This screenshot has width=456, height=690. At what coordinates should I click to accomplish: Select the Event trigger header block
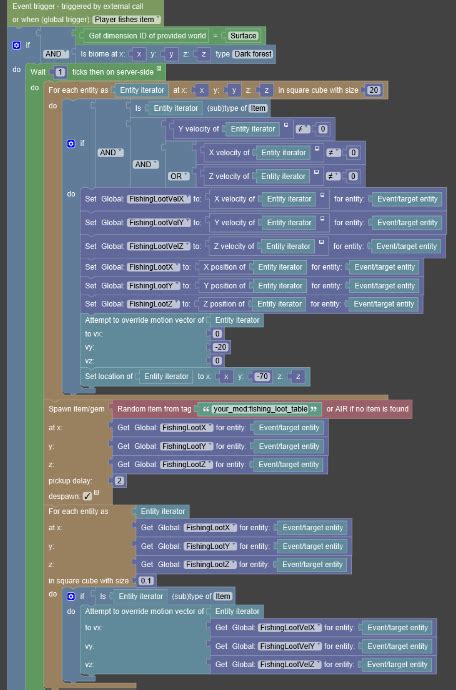[85, 13]
